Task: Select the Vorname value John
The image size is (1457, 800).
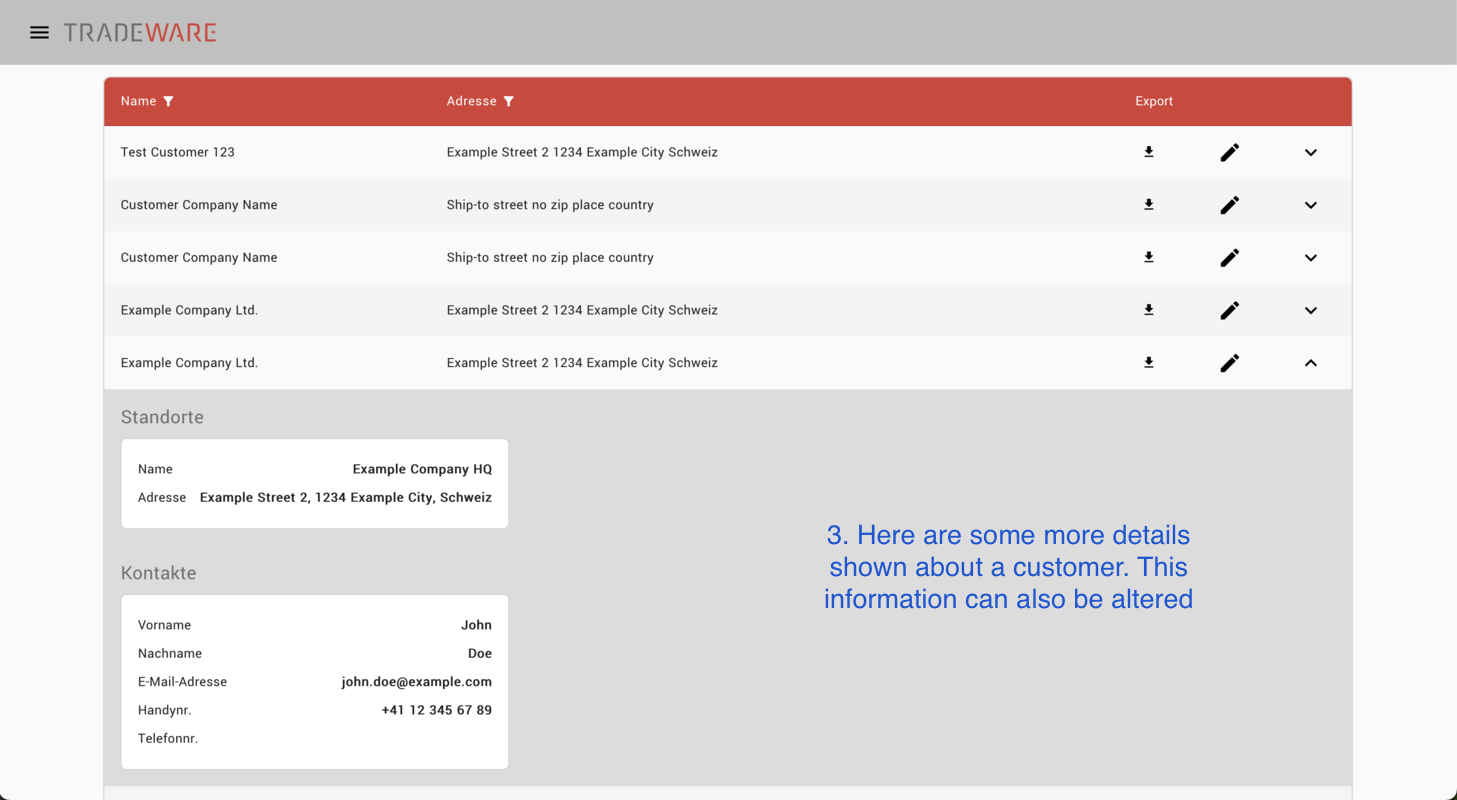Action: [476, 625]
